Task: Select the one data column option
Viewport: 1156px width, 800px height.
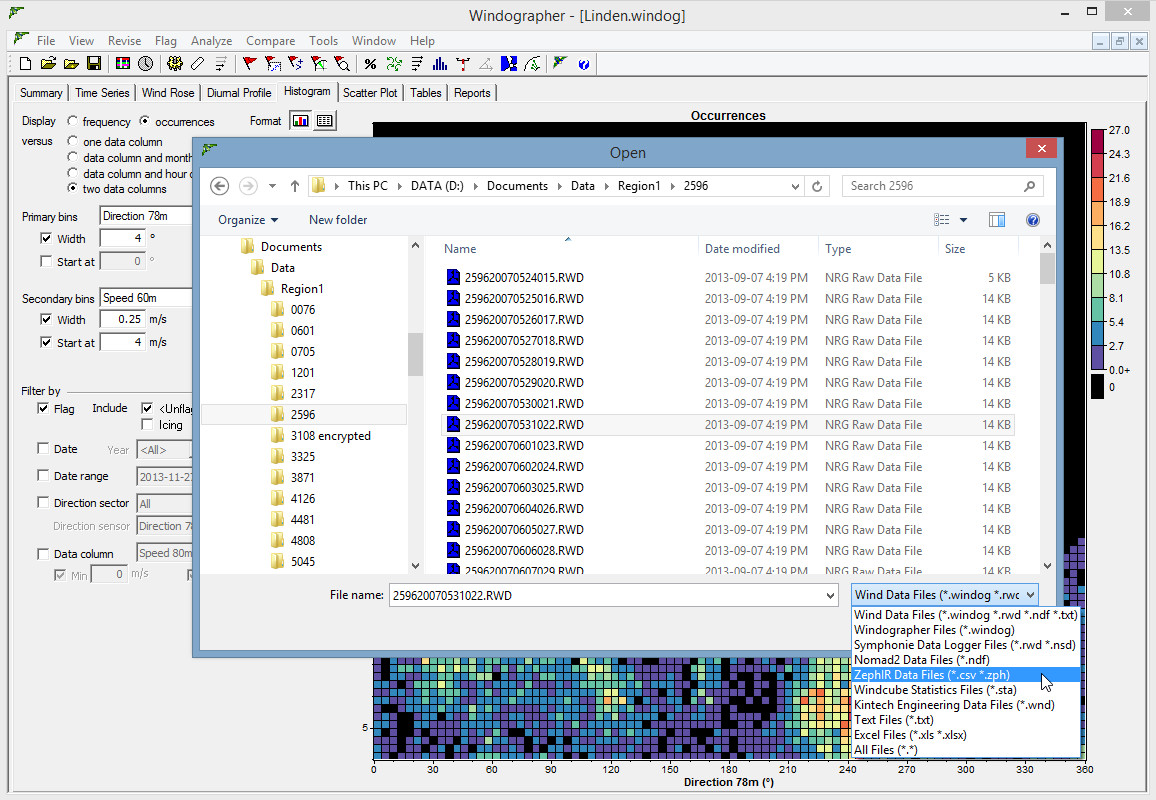Action: click(x=72, y=141)
